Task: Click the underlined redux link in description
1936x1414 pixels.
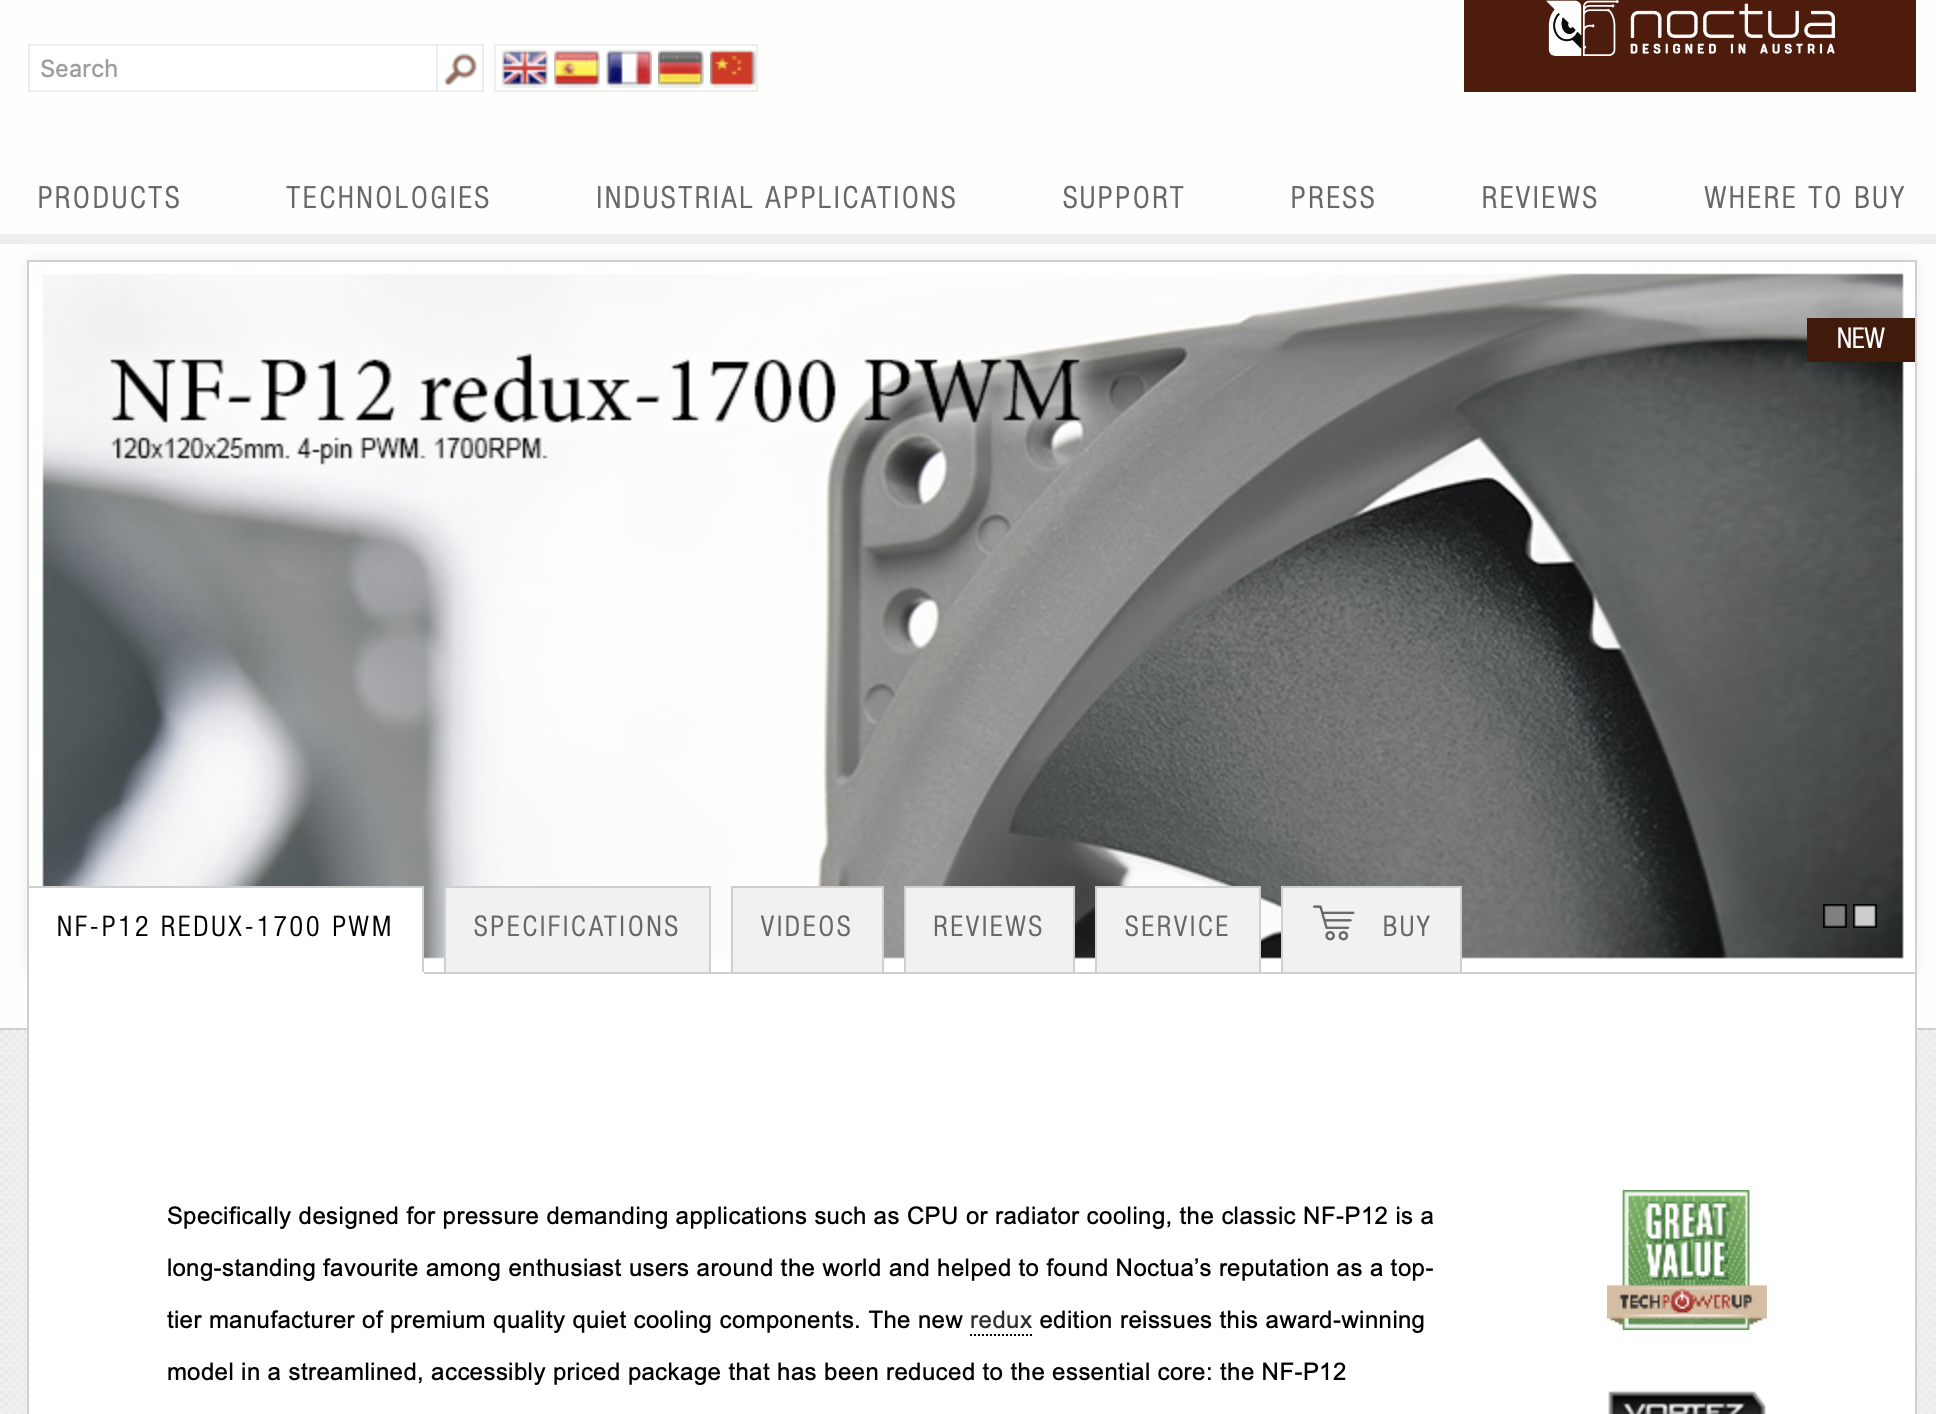Action: tap(1000, 1320)
